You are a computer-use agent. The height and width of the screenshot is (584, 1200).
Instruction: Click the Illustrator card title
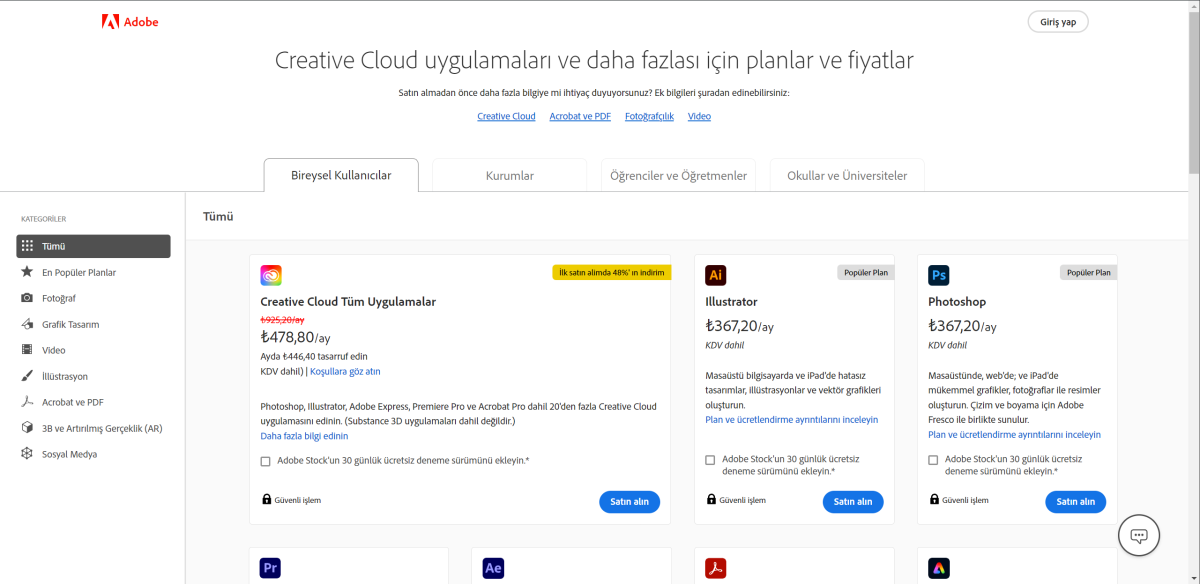point(731,302)
